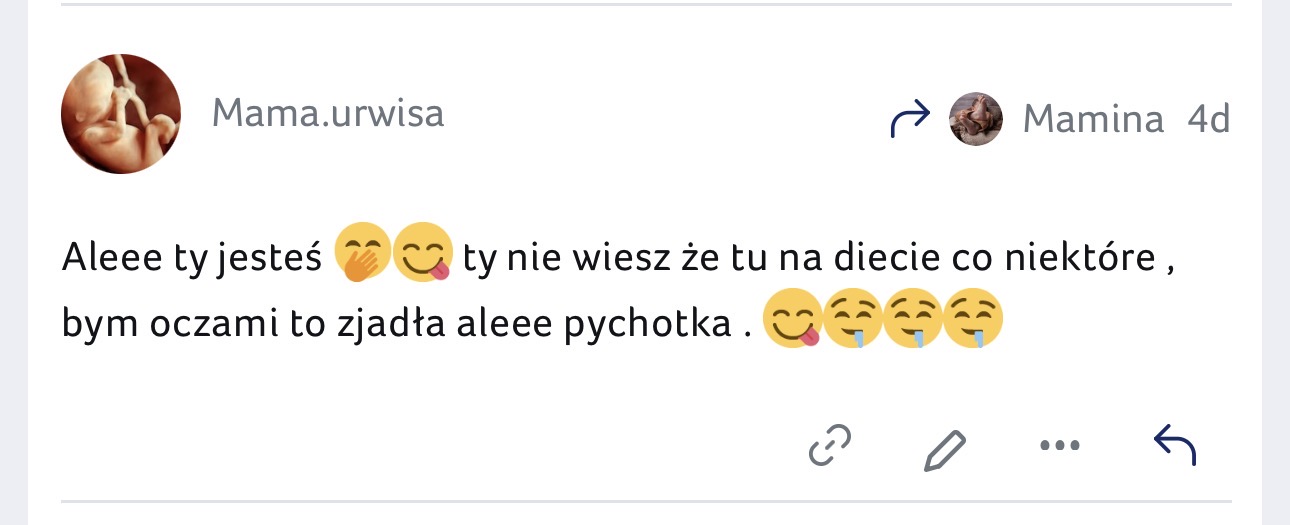Reply using the bottom-right reply arrow

(x=1175, y=446)
